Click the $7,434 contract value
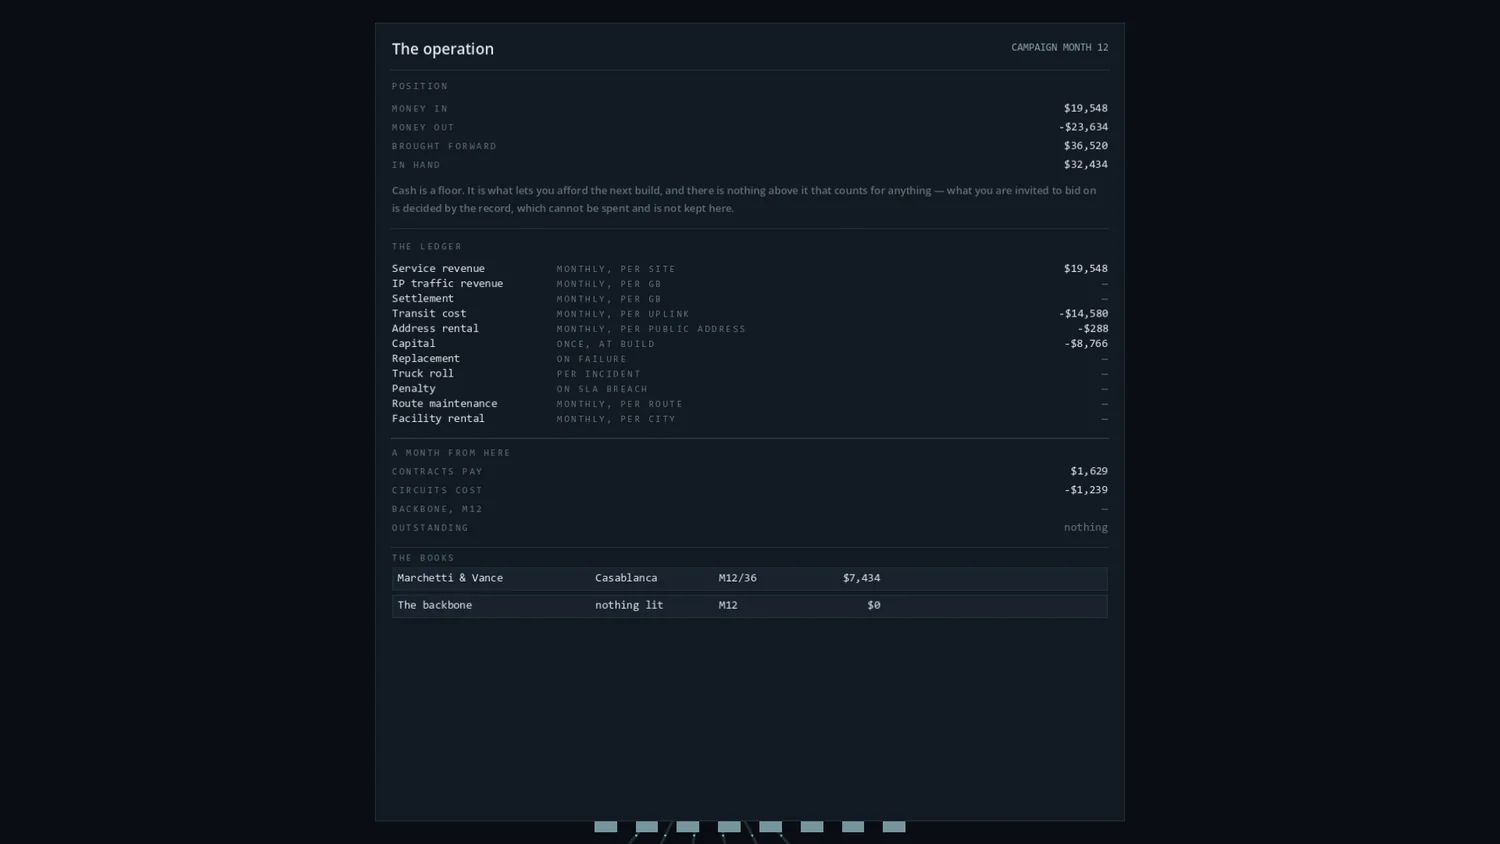The width and height of the screenshot is (1500, 844). coord(861,578)
